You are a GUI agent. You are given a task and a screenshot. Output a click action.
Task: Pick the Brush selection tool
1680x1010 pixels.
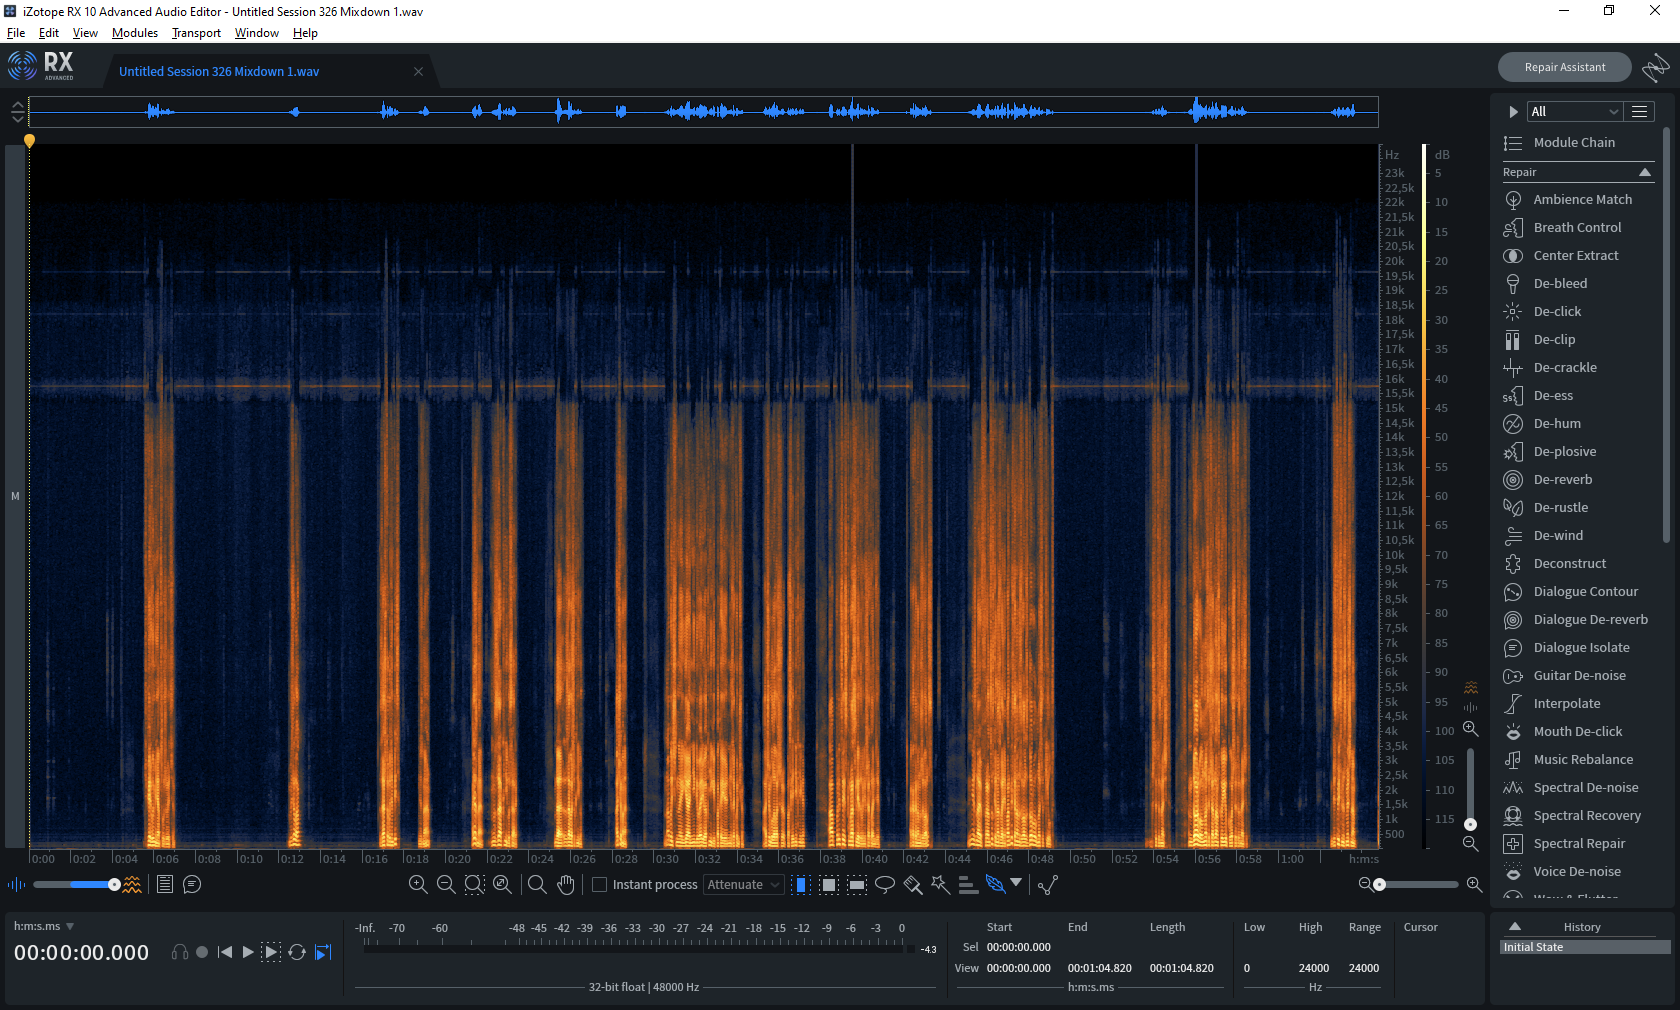[913, 884]
